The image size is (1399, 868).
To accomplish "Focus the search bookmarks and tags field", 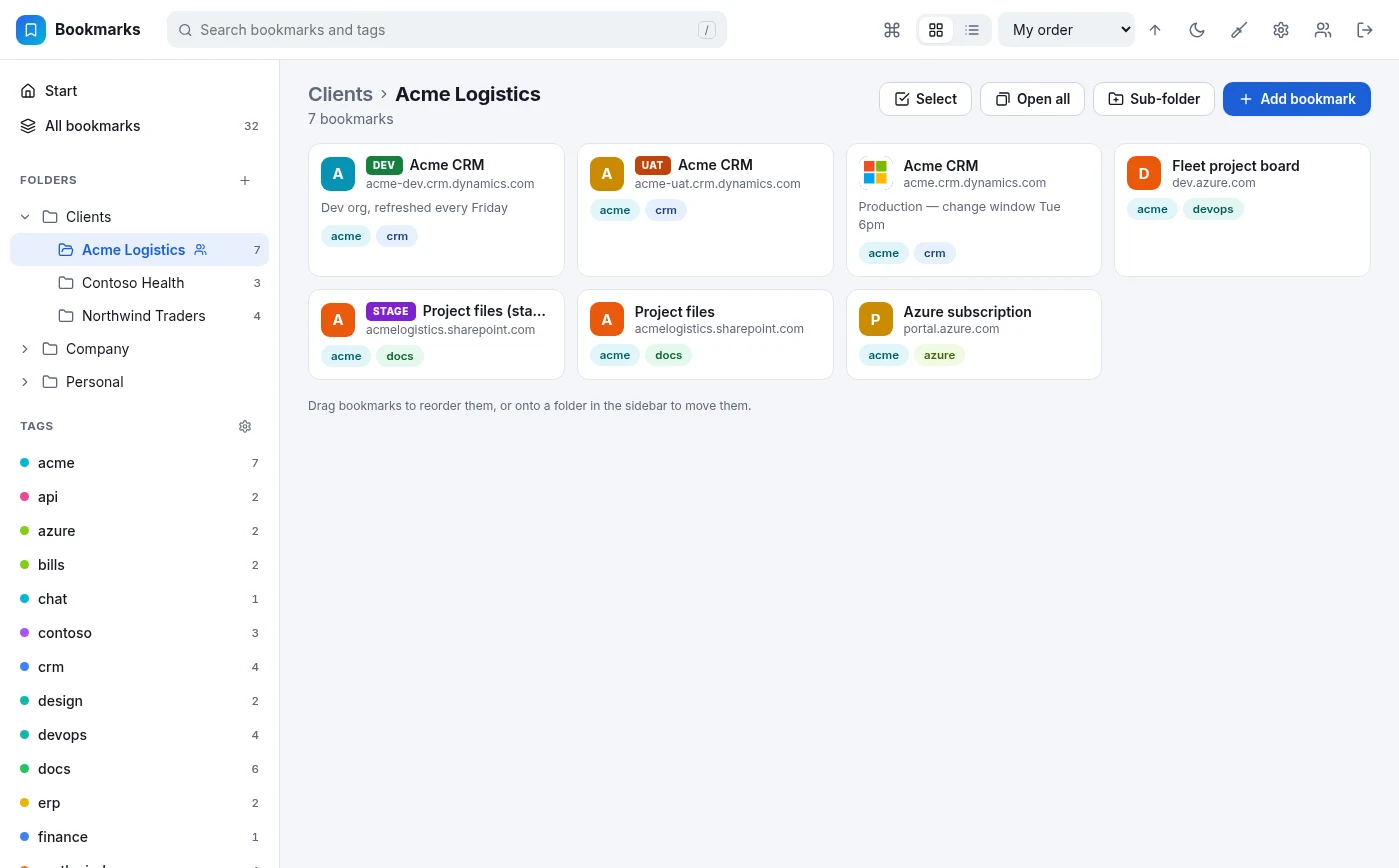I will (x=447, y=30).
